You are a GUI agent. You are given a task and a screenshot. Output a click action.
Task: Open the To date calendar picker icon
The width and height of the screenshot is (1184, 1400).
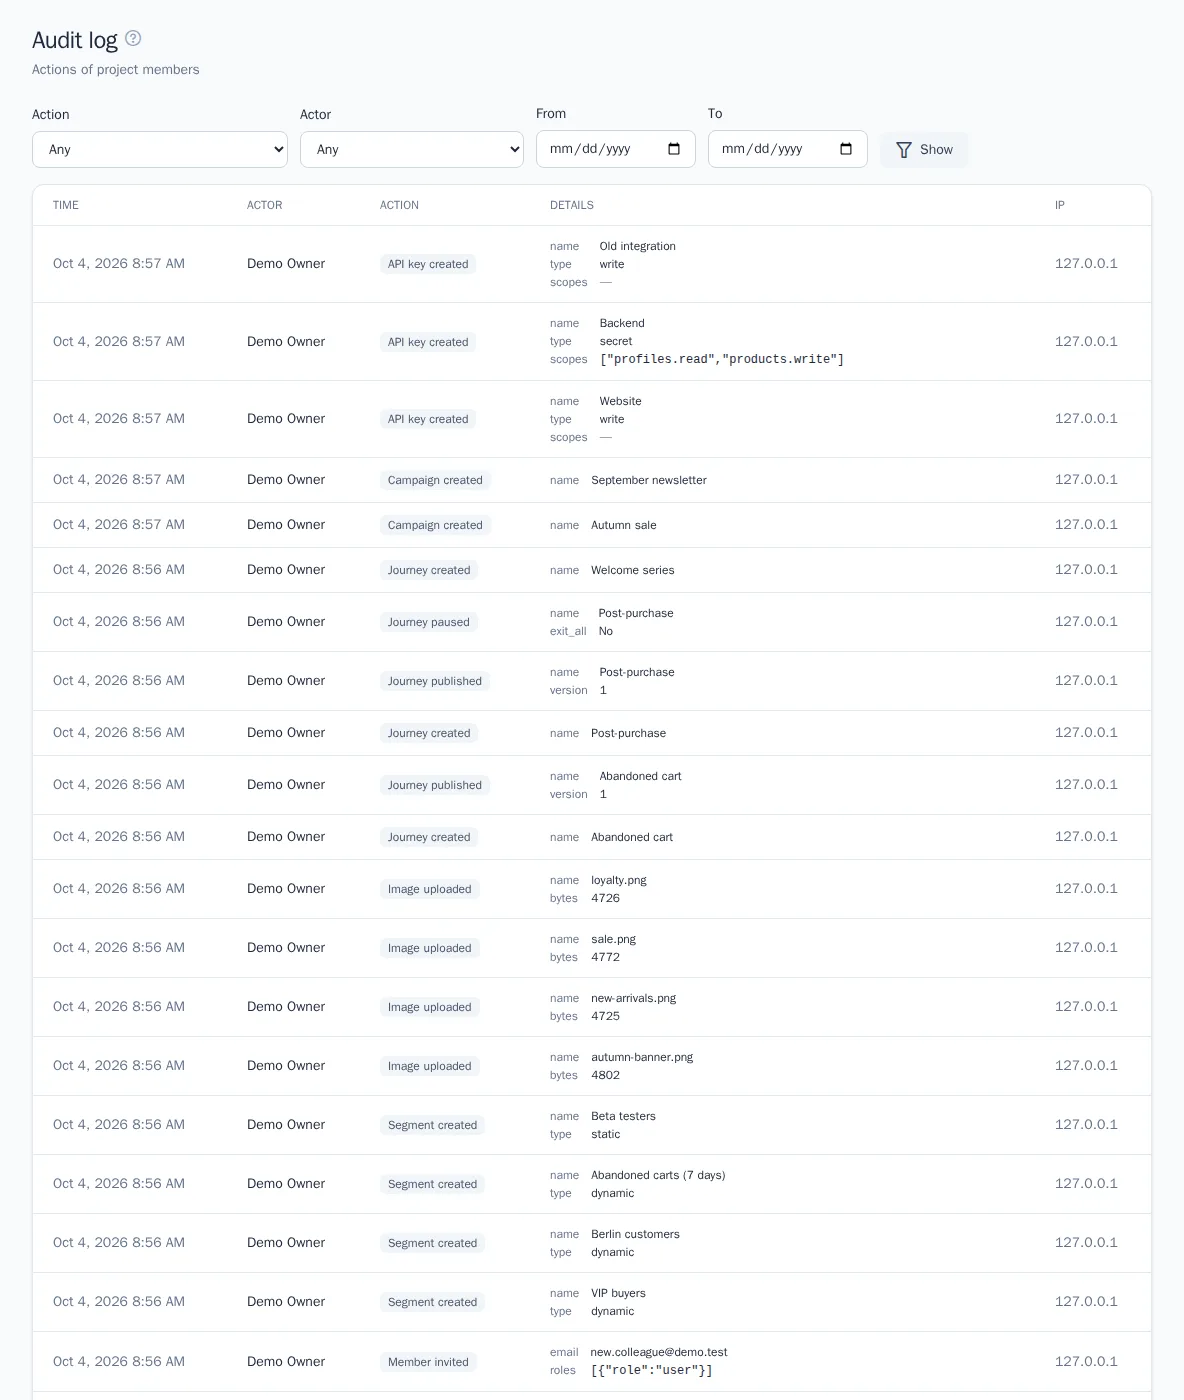tap(846, 149)
